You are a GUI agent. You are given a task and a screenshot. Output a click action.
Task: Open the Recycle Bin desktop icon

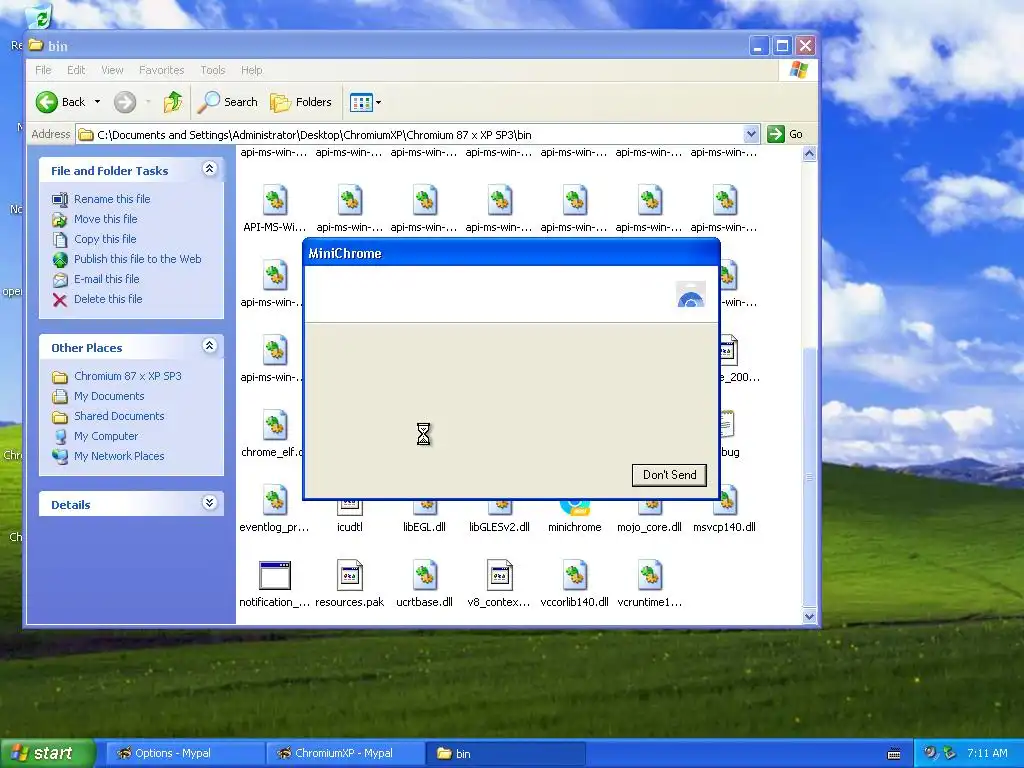(x=39, y=16)
